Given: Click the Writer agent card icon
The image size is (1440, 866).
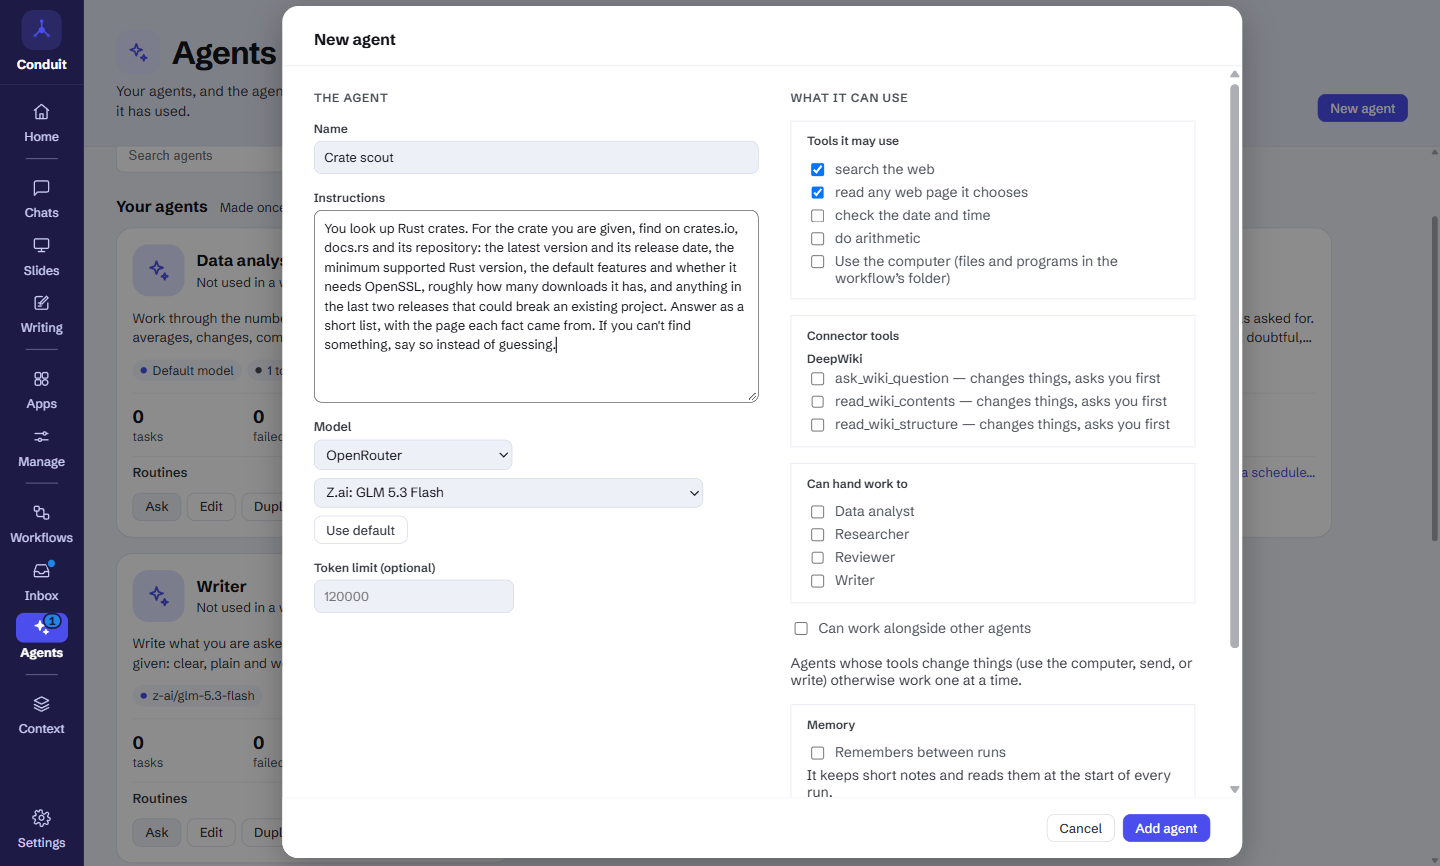Looking at the screenshot, I should point(158,596).
